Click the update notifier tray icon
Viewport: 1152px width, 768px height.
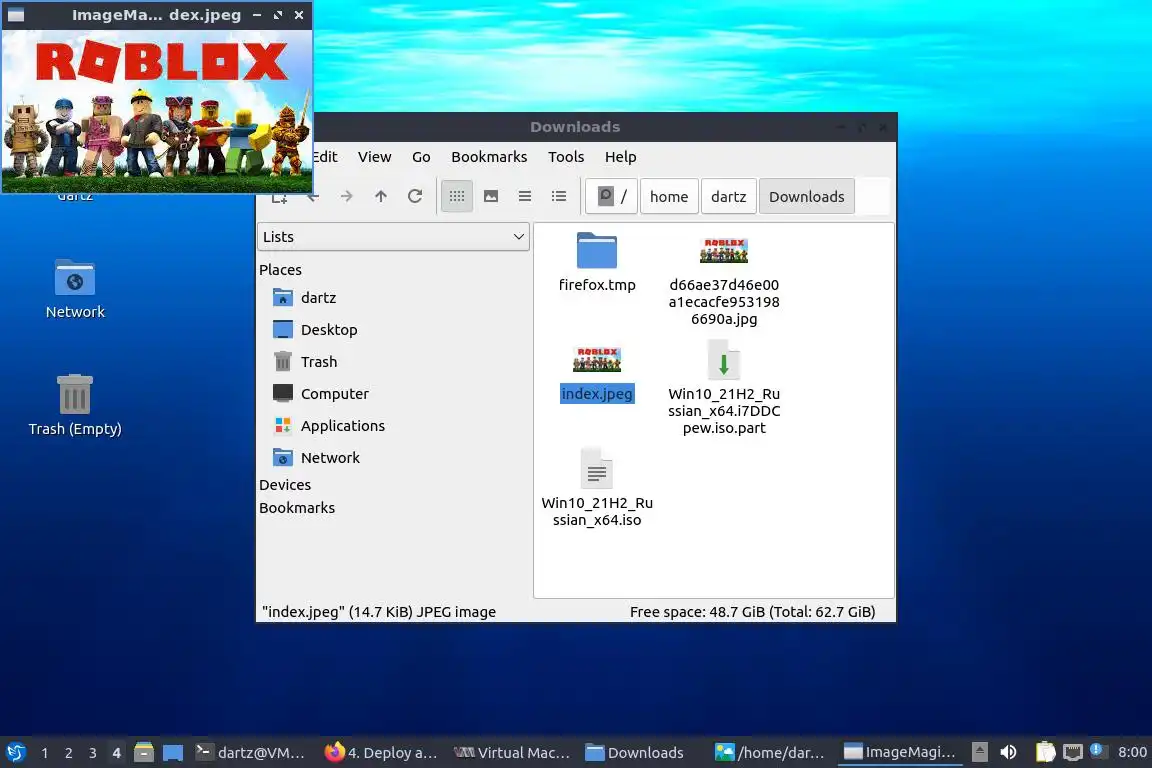click(1097, 750)
